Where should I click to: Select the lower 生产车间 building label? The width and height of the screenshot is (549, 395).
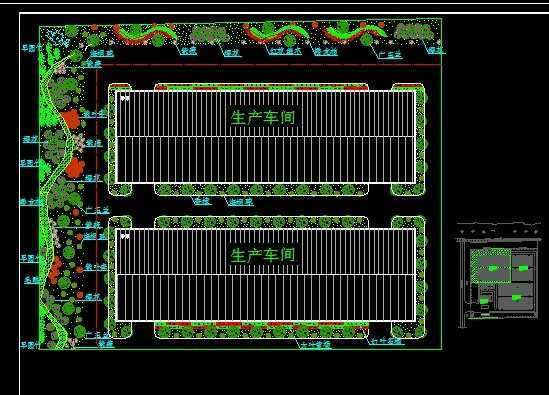[x=263, y=255]
